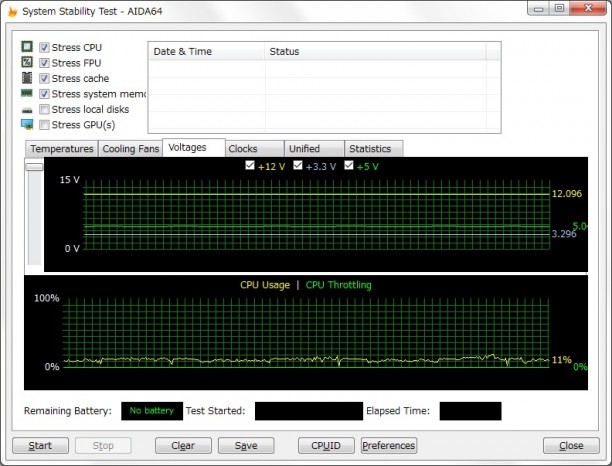This screenshot has height=466, width=612.
Task: Start the stability test
Action: click(40, 445)
